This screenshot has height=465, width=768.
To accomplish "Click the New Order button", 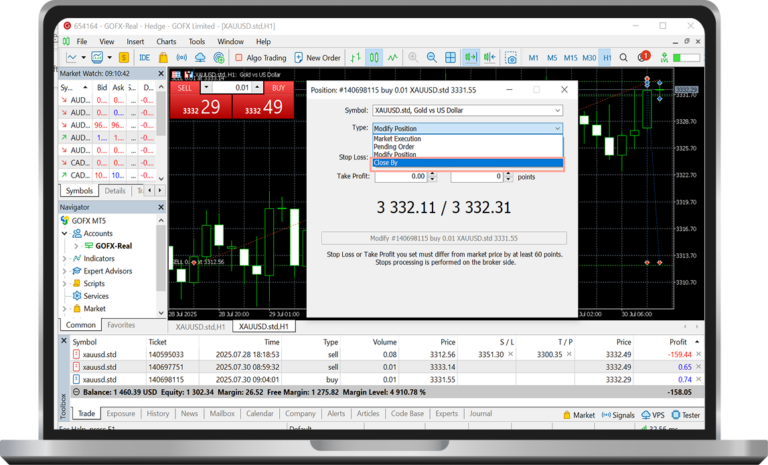I will 317,58.
